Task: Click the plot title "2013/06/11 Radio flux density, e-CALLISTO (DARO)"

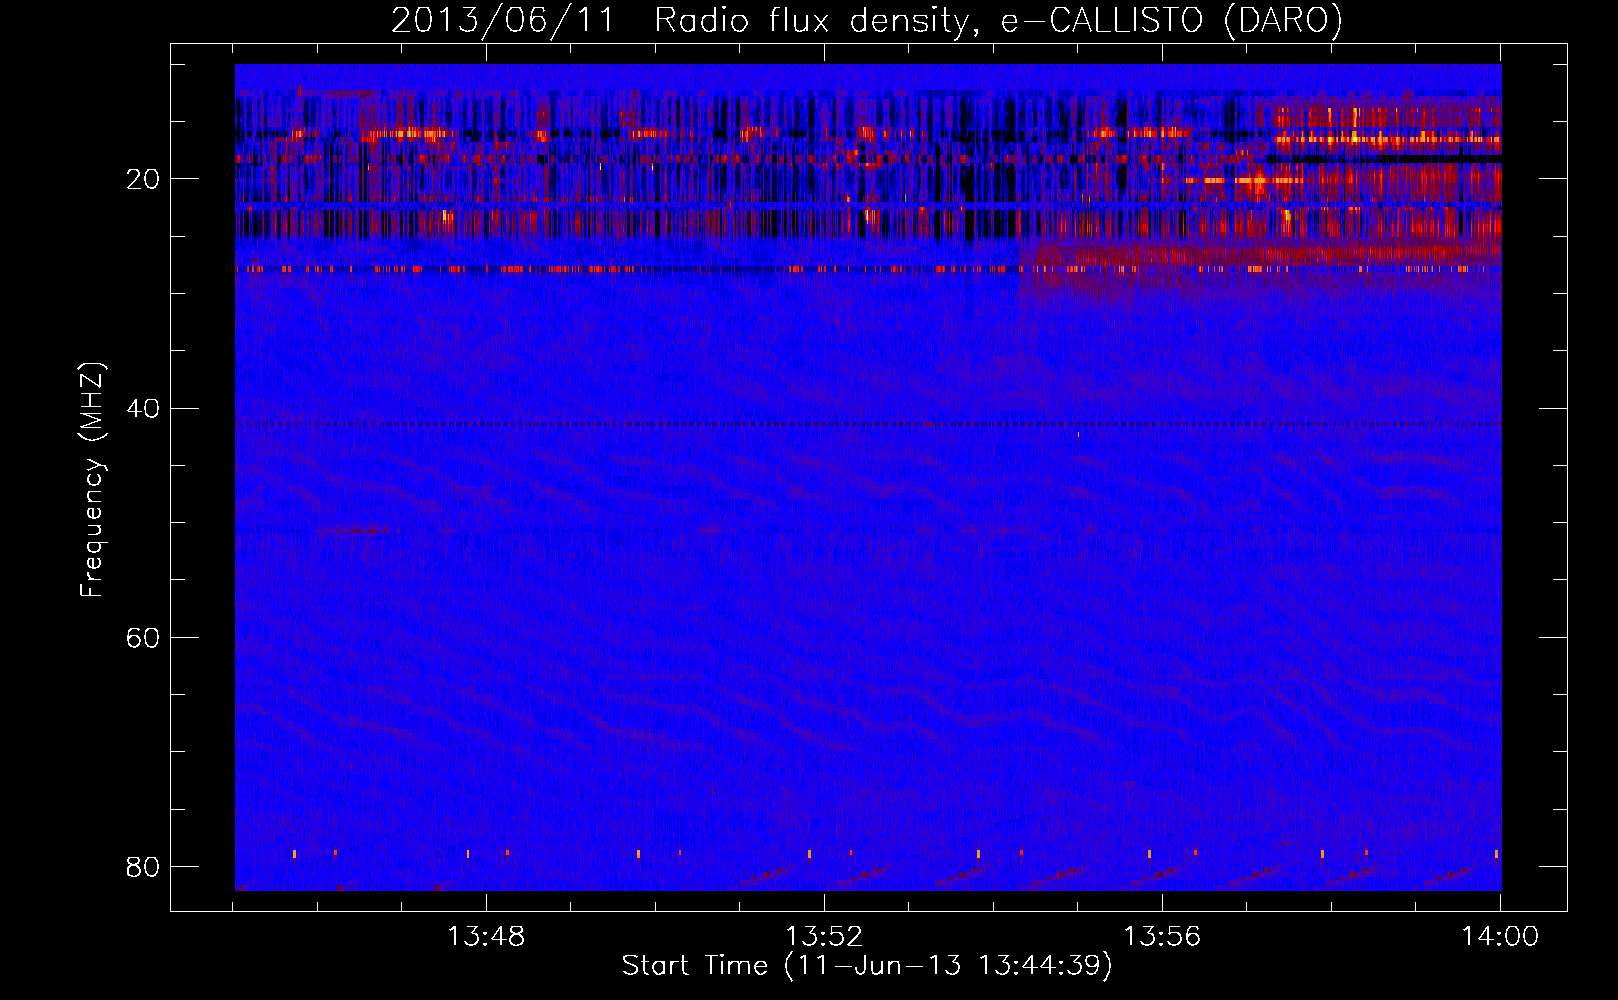Action: 866,20
